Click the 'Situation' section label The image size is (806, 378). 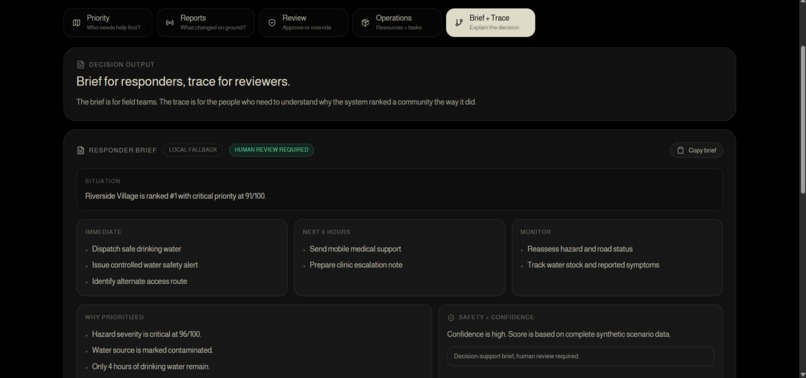(103, 181)
